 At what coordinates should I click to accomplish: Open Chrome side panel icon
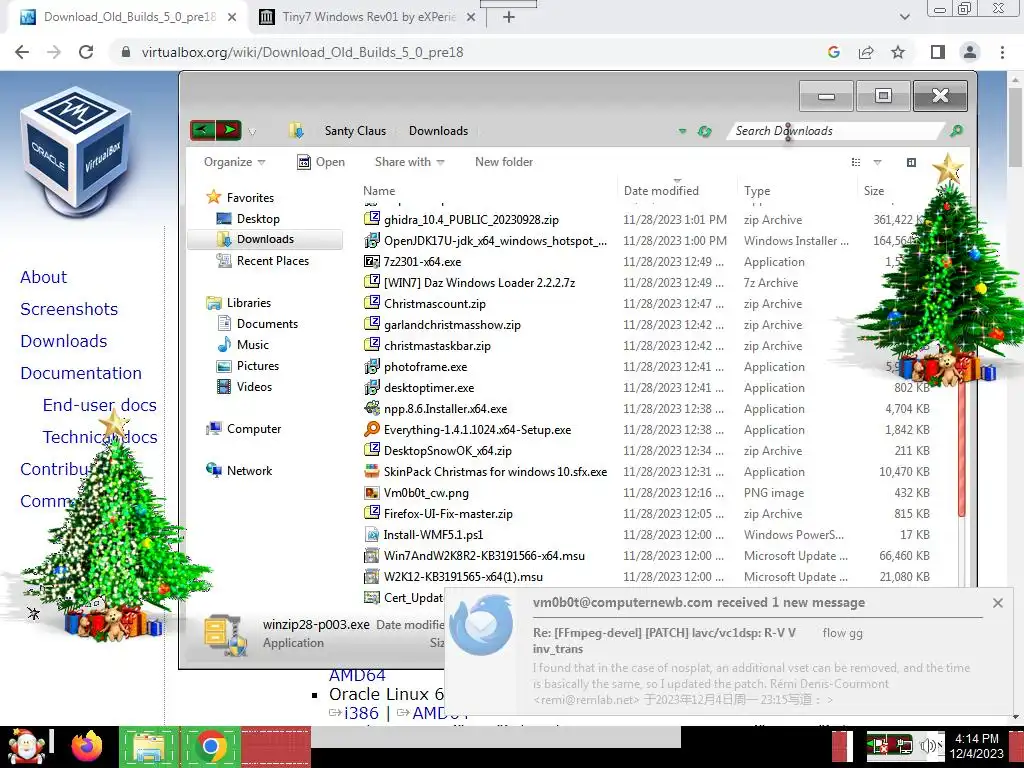pos(938,52)
